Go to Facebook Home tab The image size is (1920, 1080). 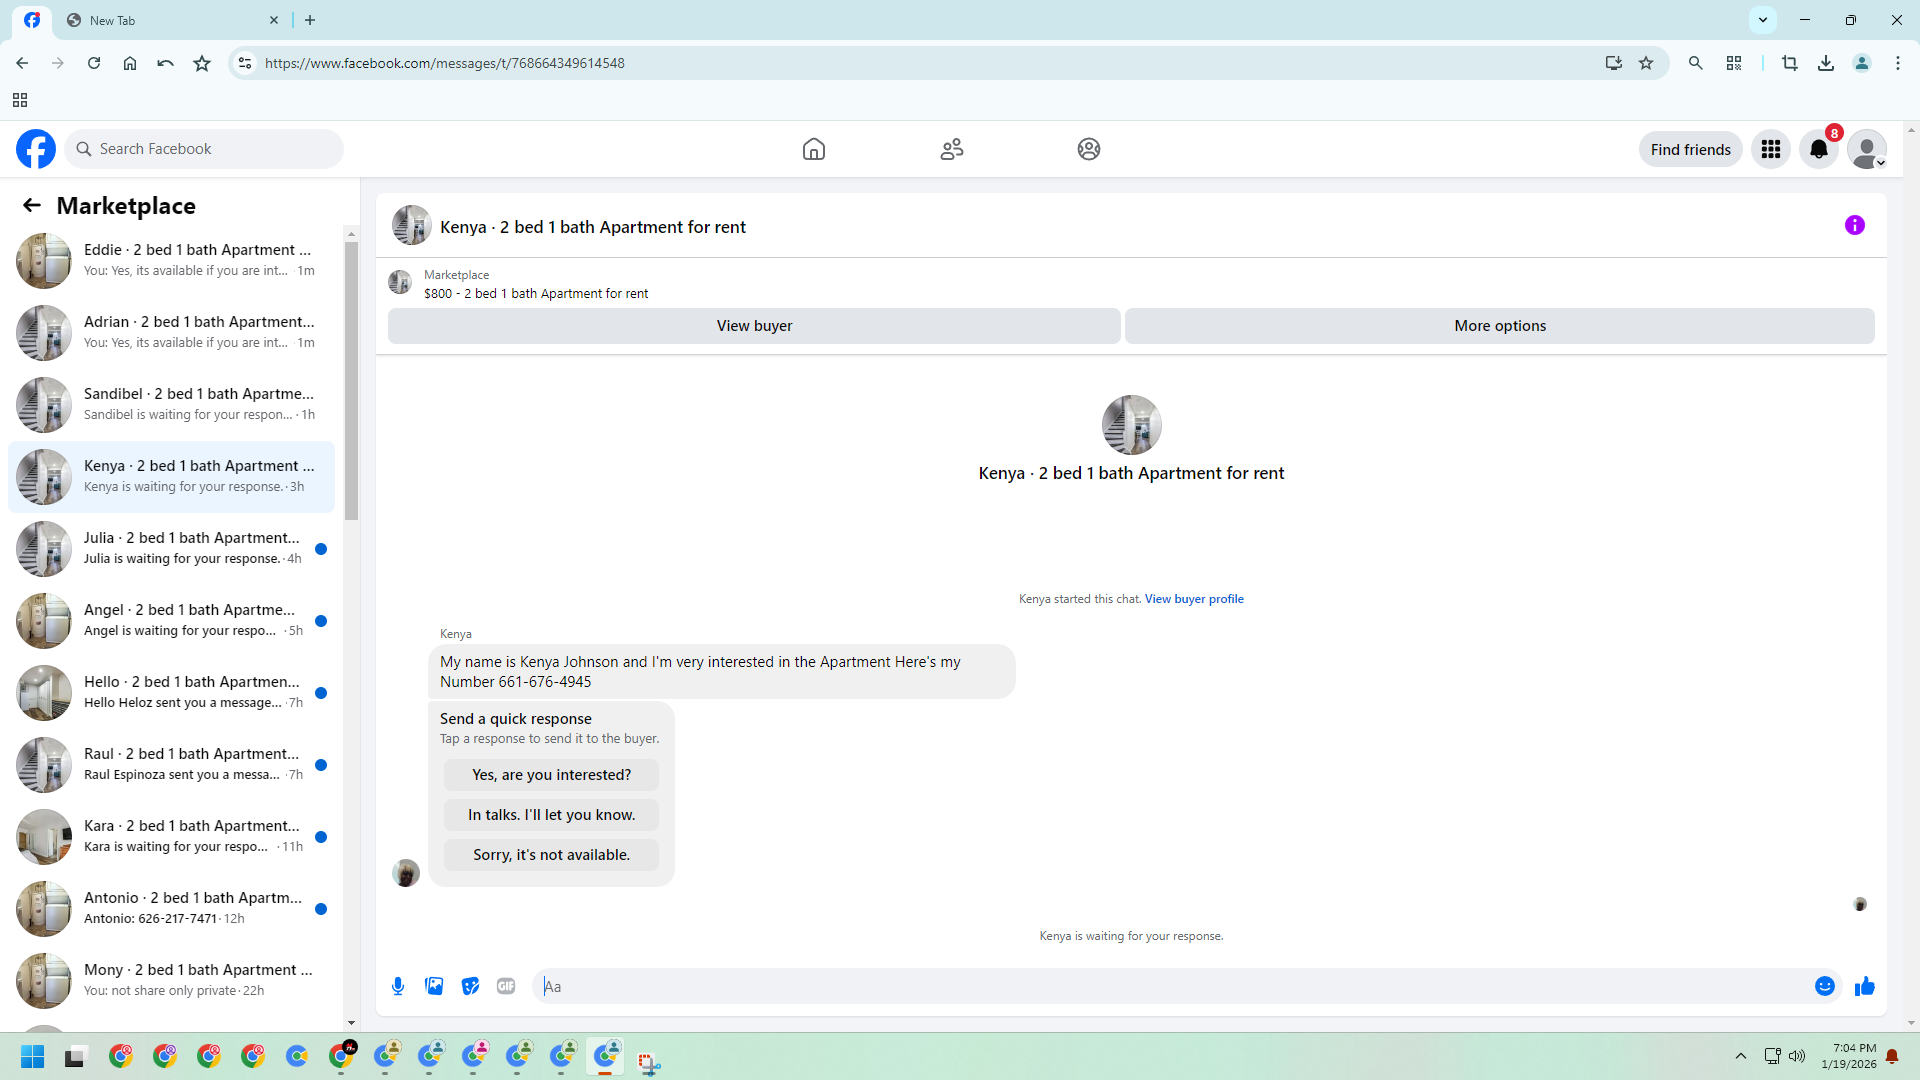click(x=814, y=149)
